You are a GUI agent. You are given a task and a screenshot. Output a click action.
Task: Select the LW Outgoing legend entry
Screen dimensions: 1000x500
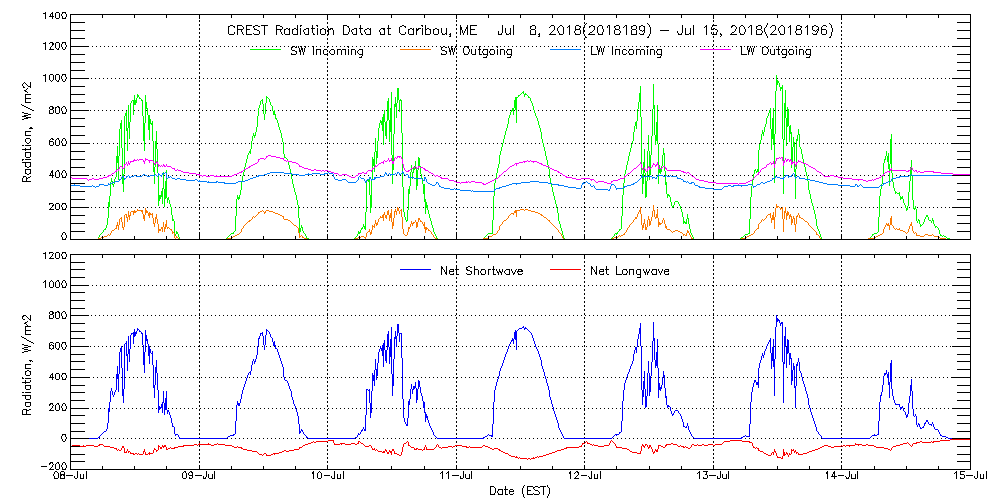click(775, 51)
